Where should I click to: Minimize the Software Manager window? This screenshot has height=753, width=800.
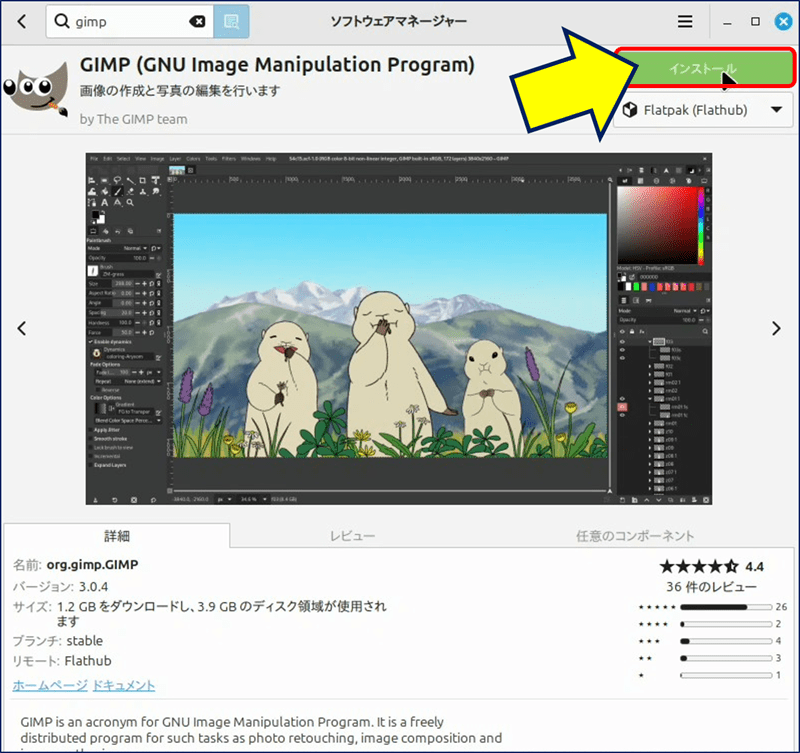point(727,22)
